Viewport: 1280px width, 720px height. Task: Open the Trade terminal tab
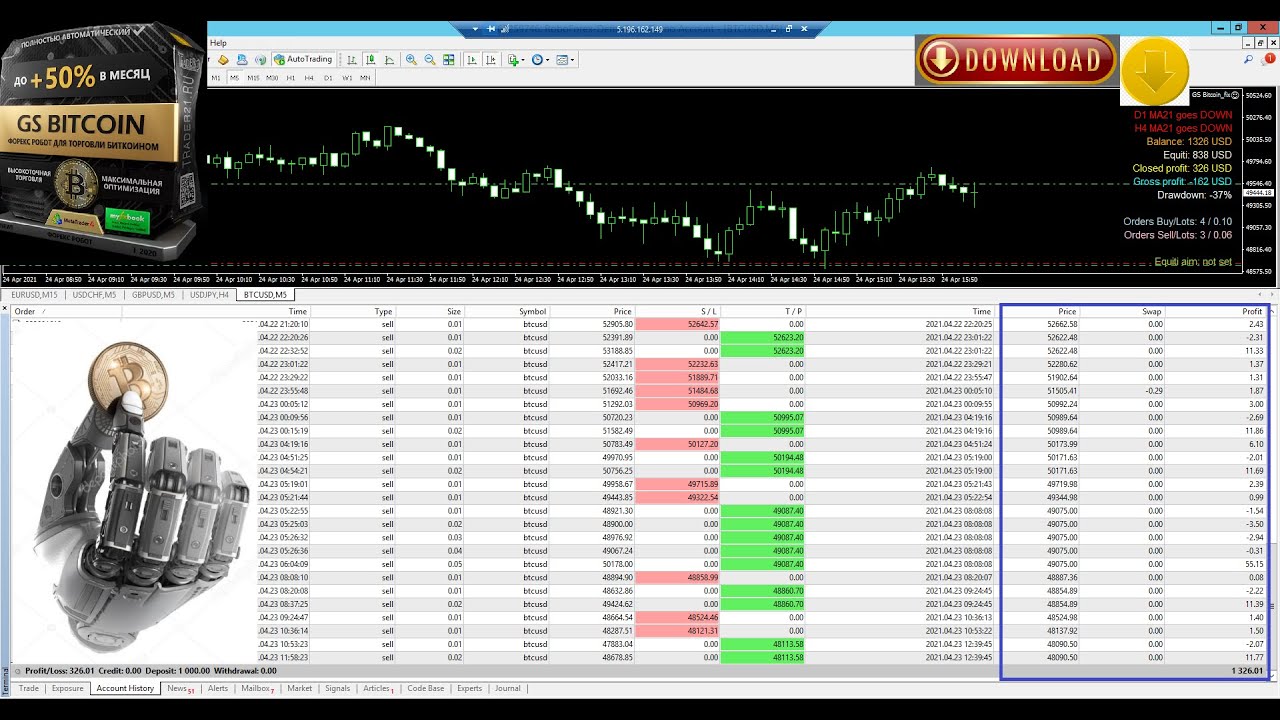(29, 688)
